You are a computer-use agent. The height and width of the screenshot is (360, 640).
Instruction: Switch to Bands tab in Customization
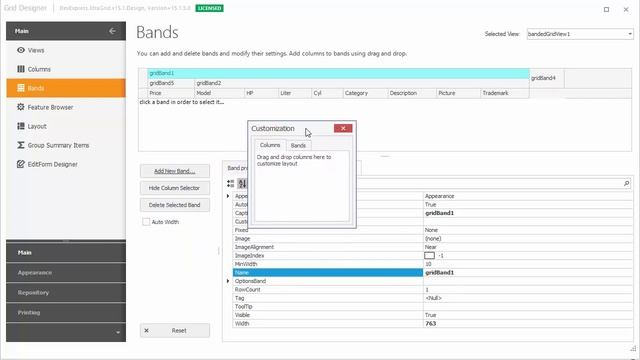coord(298,145)
